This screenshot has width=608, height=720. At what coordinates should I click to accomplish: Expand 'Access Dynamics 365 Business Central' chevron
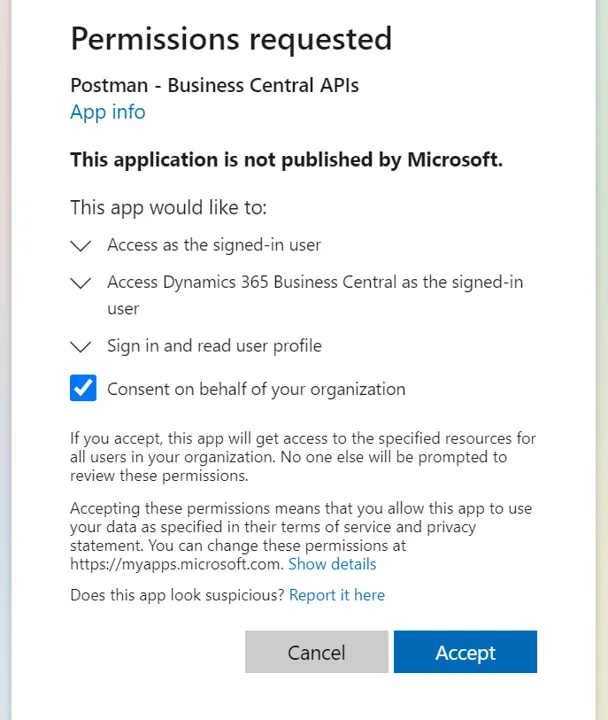click(81, 283)
